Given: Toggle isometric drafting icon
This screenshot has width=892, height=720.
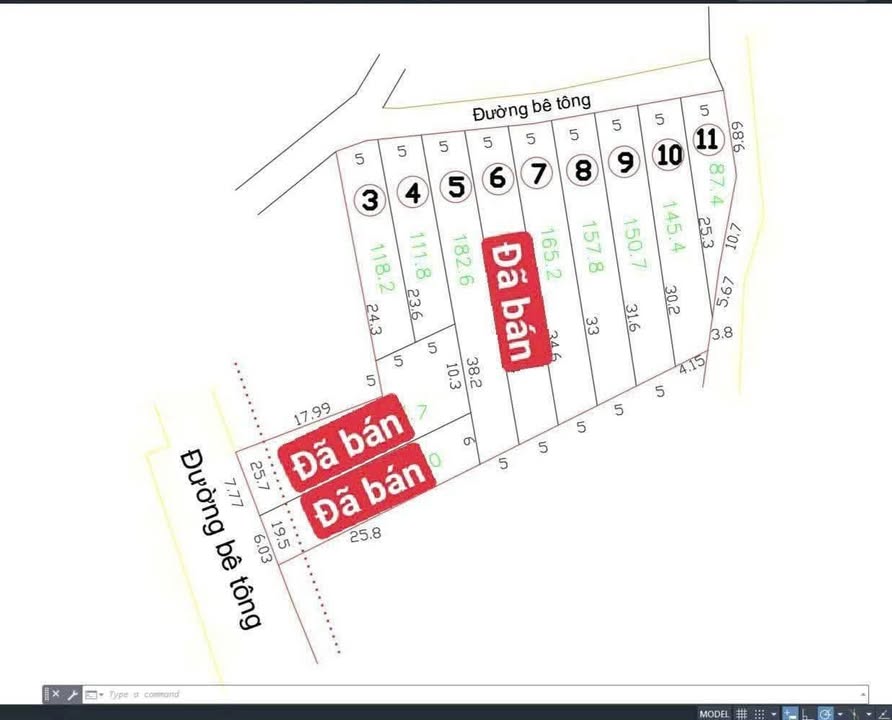Looking at the screenshot, I should pyautogui.click(x=853, y=714).
